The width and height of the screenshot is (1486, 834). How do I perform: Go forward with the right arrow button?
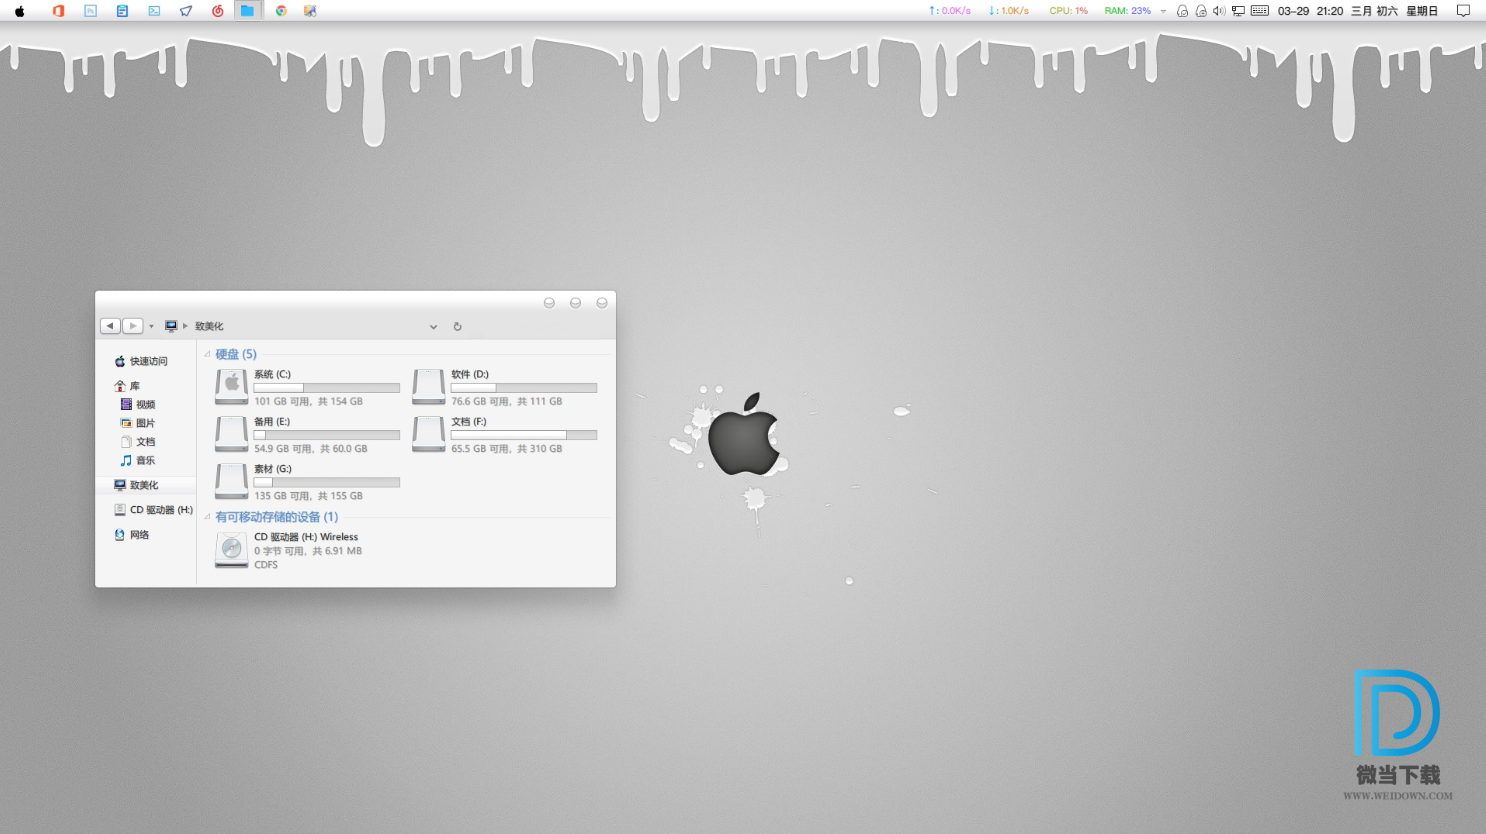tap(132, 326)
